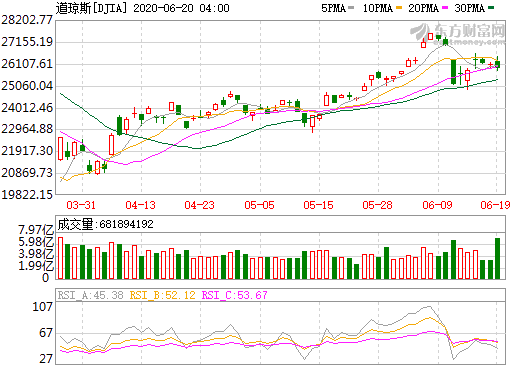Click the date label 04-13

click(140, 205)
